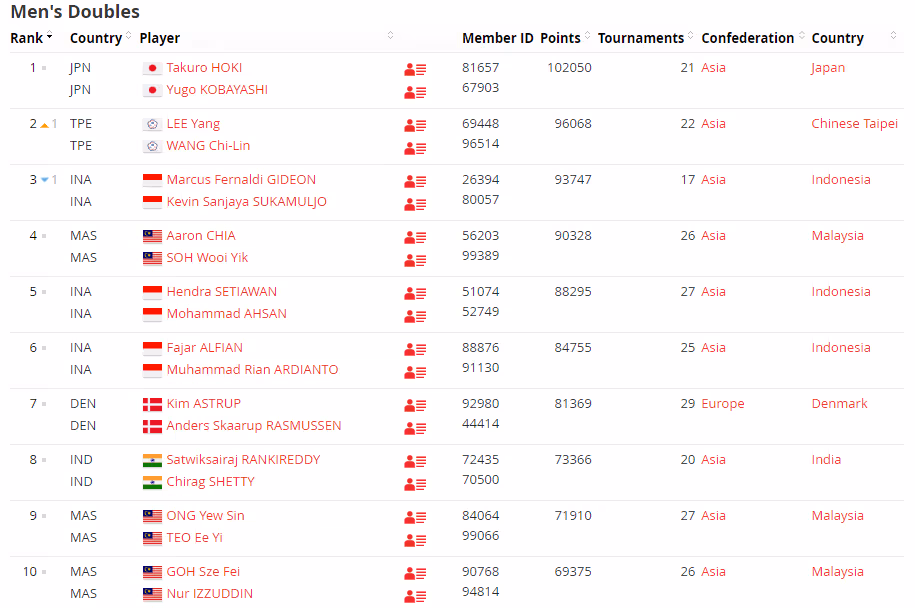
Task: Click the Denmark country link
Action: (x=839, y=404)
